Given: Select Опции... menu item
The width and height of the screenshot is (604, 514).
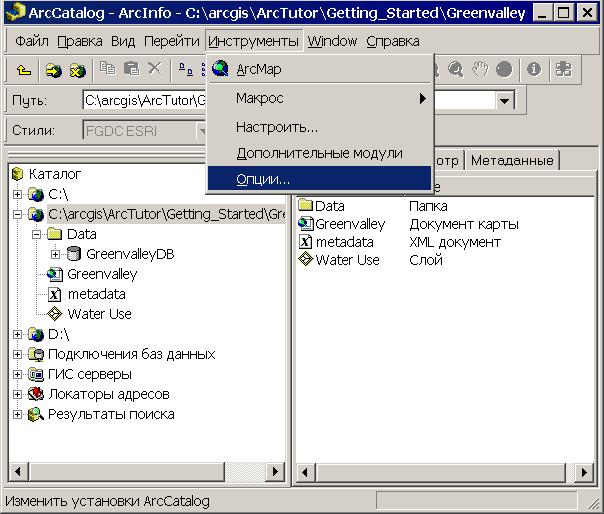Looking at the screenshot, I should 319,179.
